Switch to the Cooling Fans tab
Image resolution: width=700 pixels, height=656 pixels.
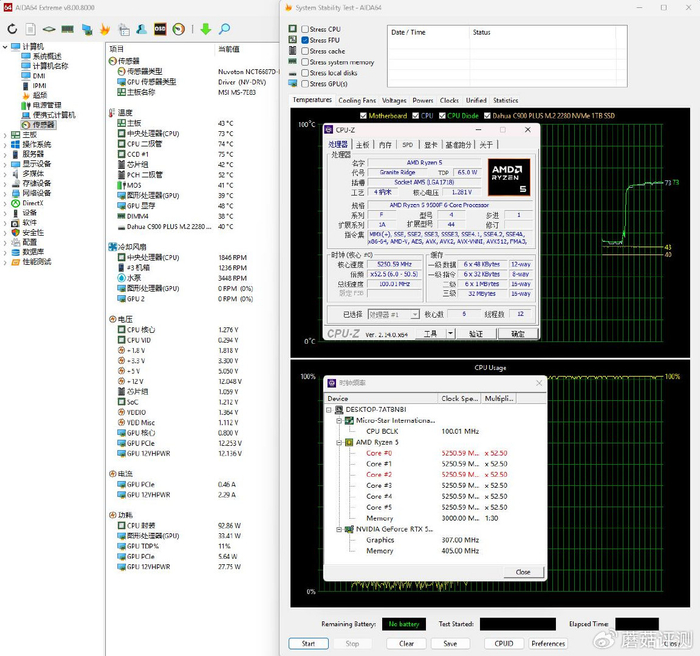pyautogui.click(x=357, y=100)
